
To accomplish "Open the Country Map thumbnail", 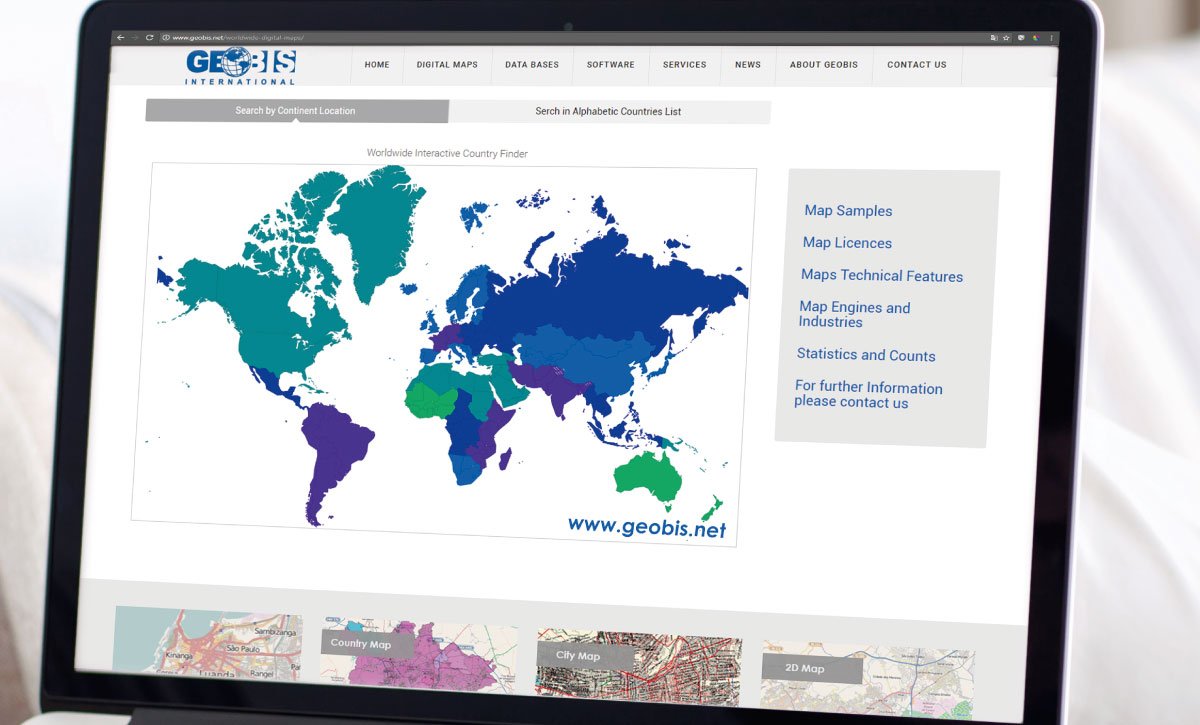I will [418, 656].
